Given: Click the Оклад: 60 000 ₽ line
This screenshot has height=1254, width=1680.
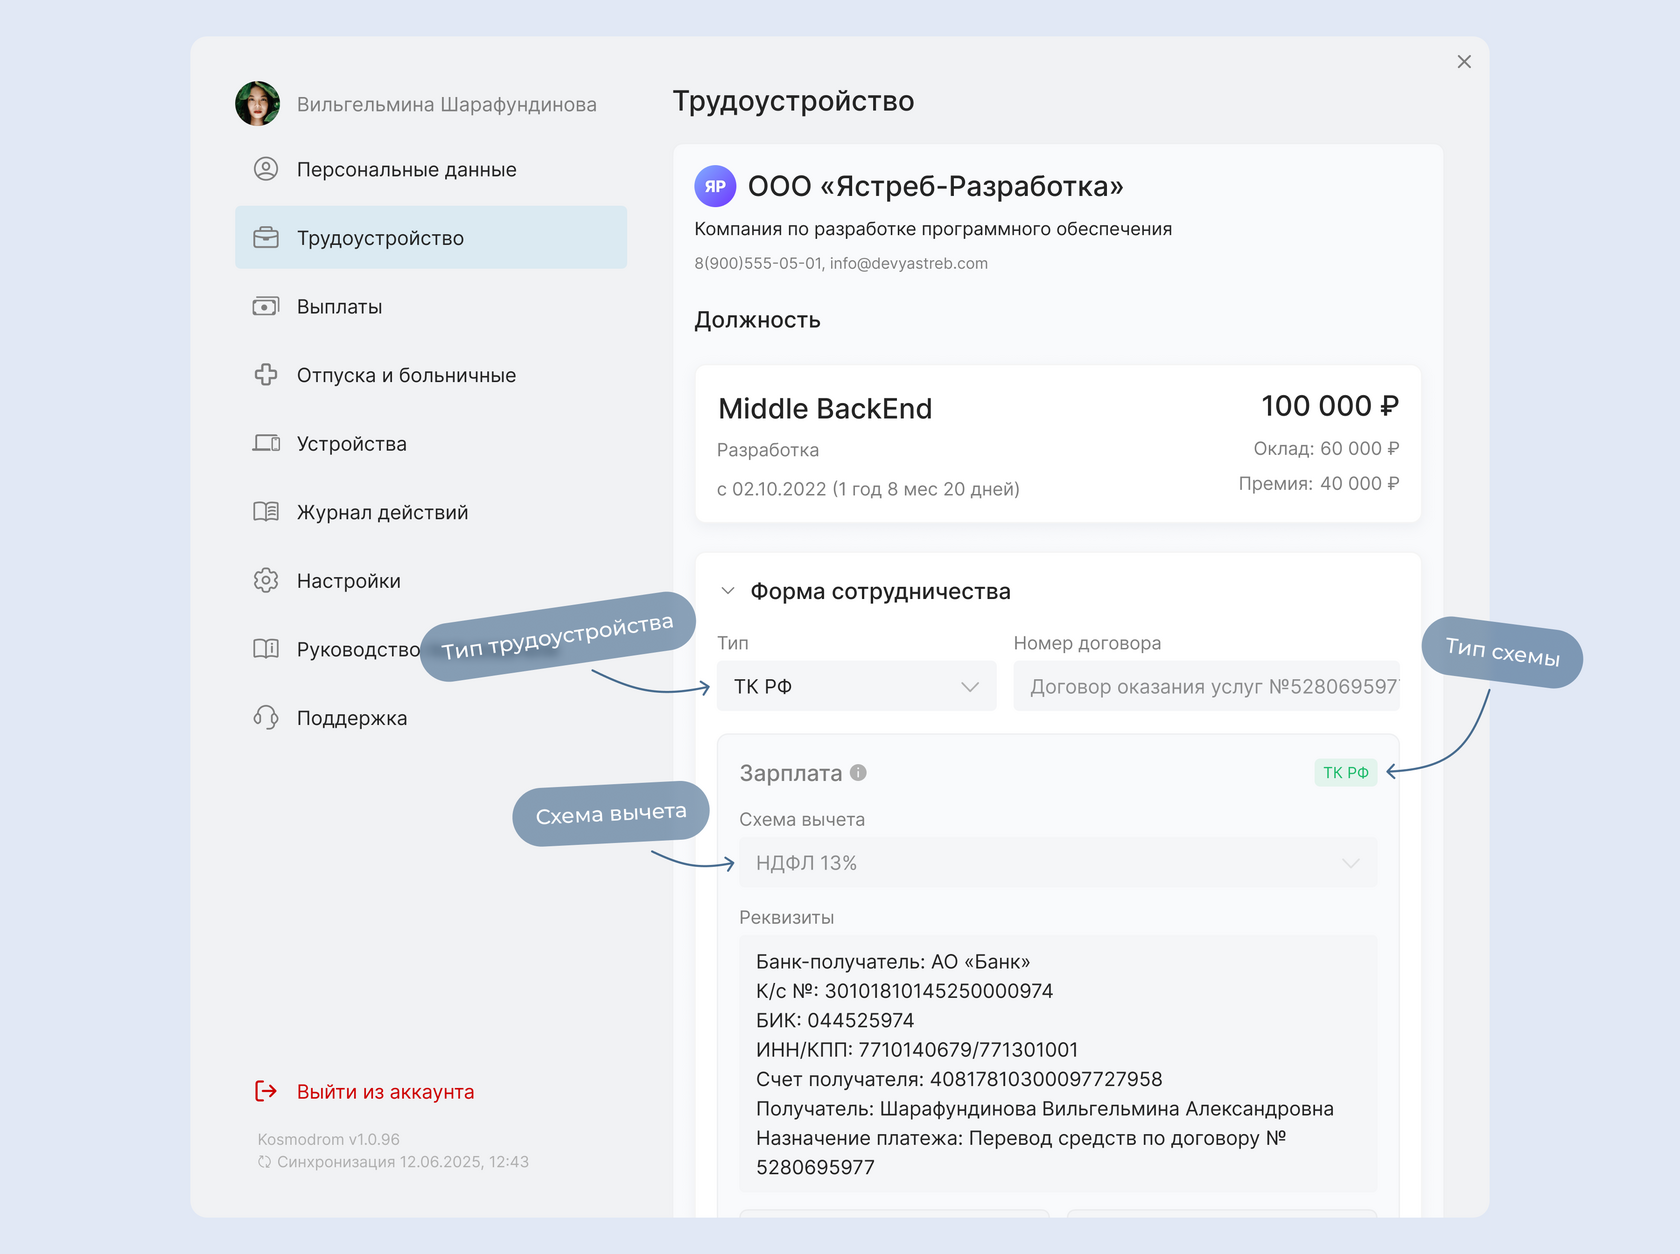Looking at the screenshot, I should coord(1326,448).
